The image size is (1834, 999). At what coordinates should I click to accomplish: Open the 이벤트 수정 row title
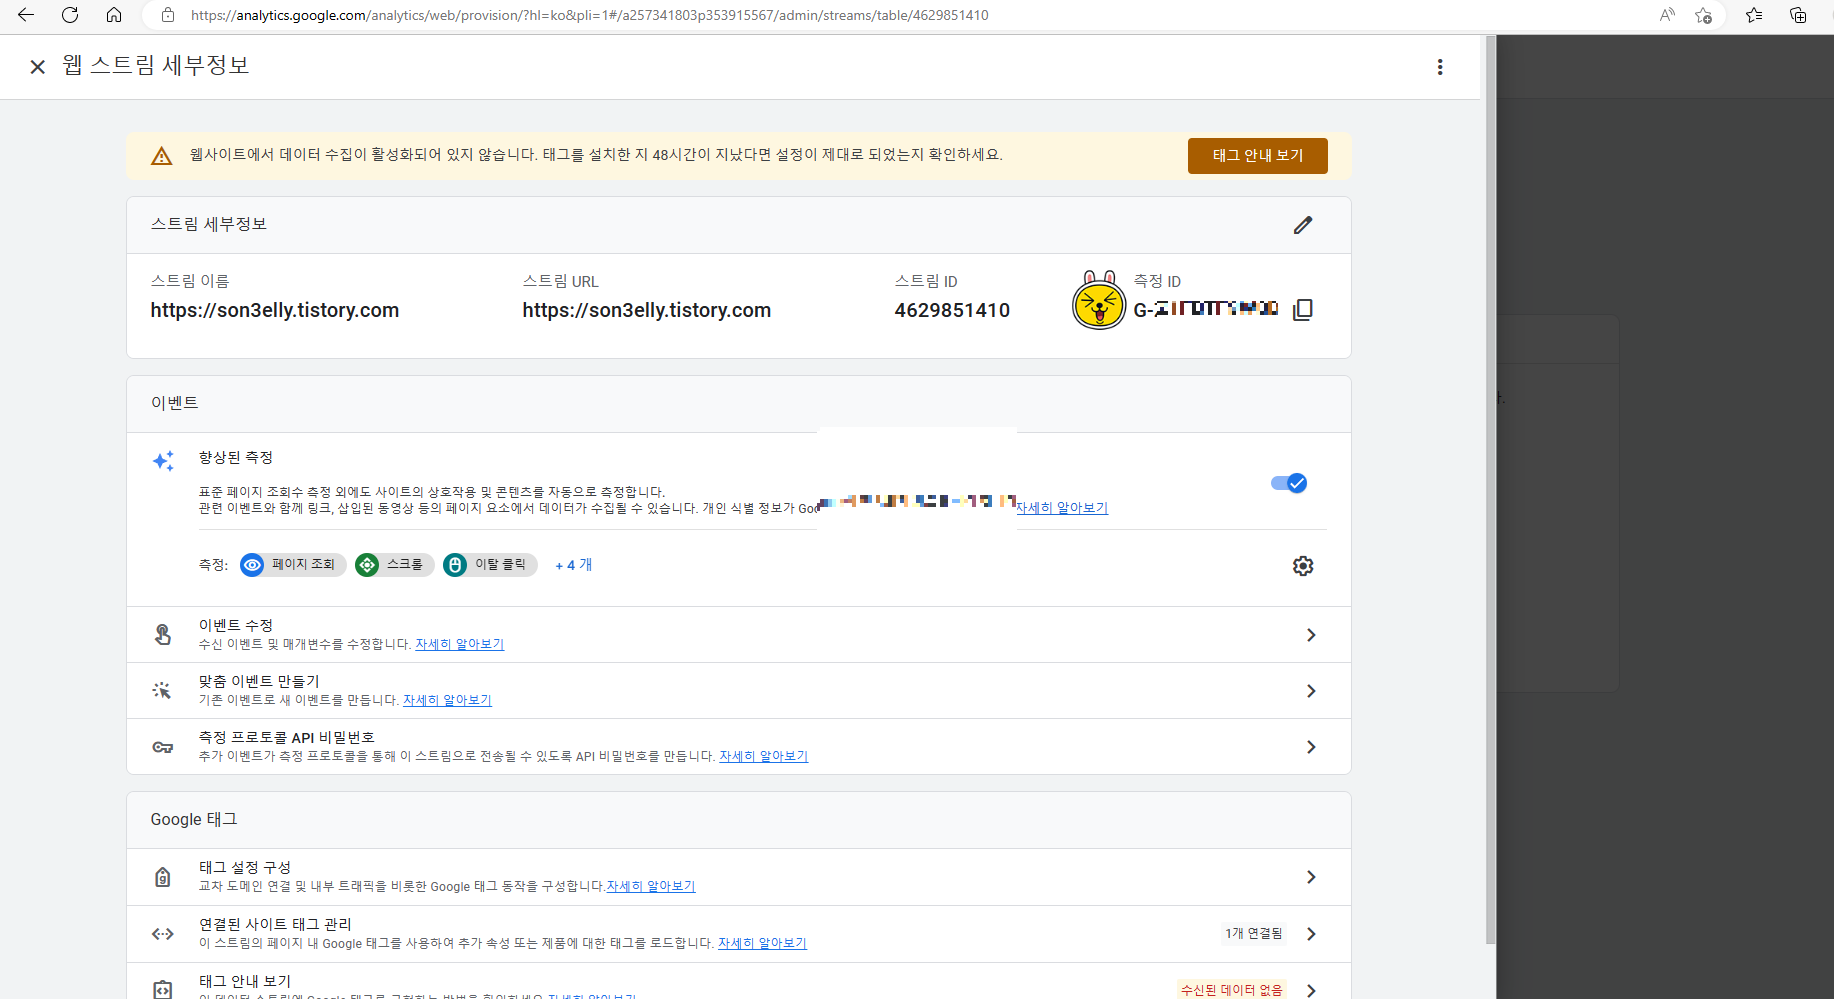tap(236, 626)
